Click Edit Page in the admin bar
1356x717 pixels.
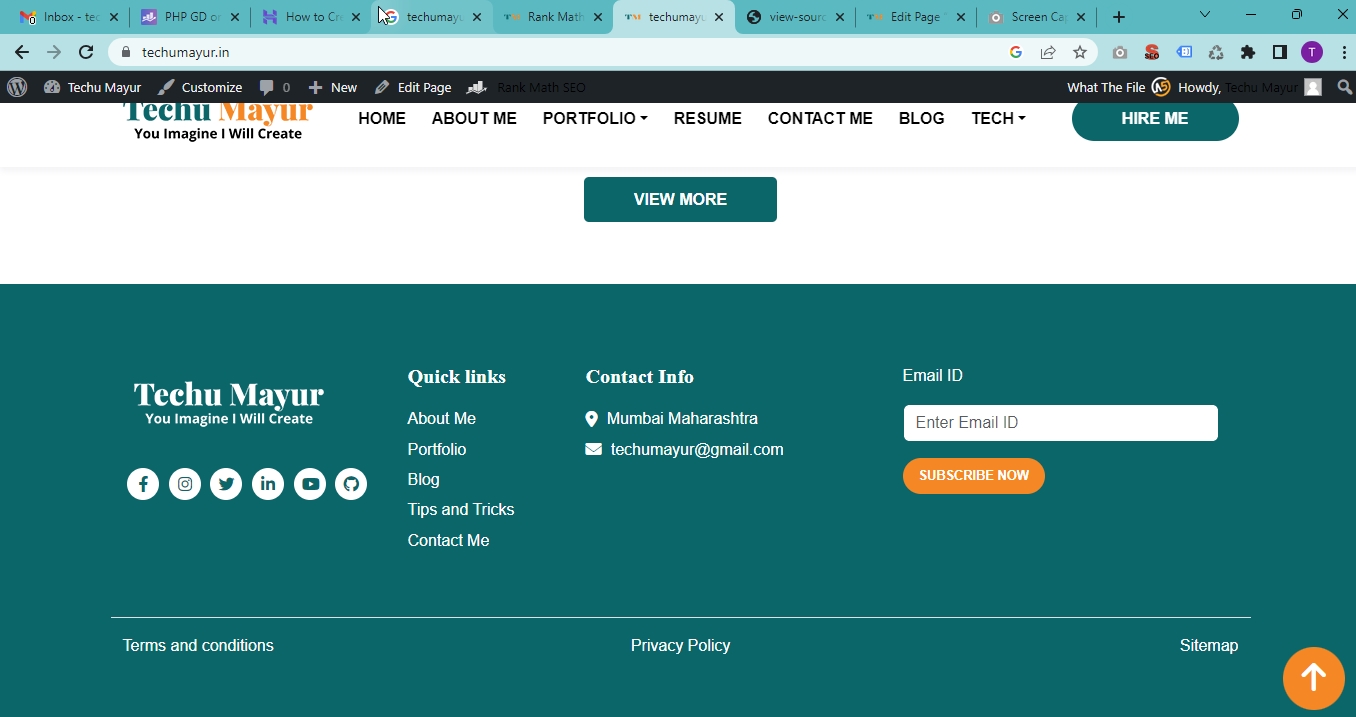[413, 87]
